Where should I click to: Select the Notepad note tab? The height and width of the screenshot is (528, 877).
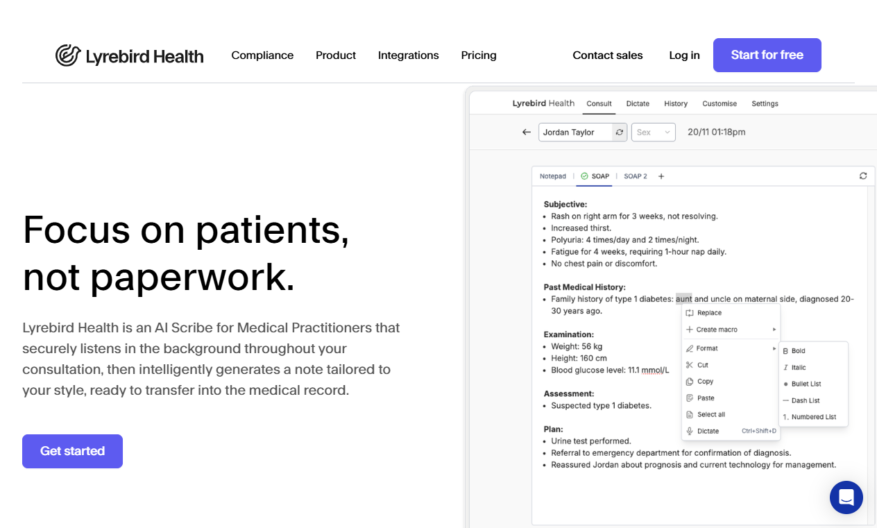click(x=553, y=176)
